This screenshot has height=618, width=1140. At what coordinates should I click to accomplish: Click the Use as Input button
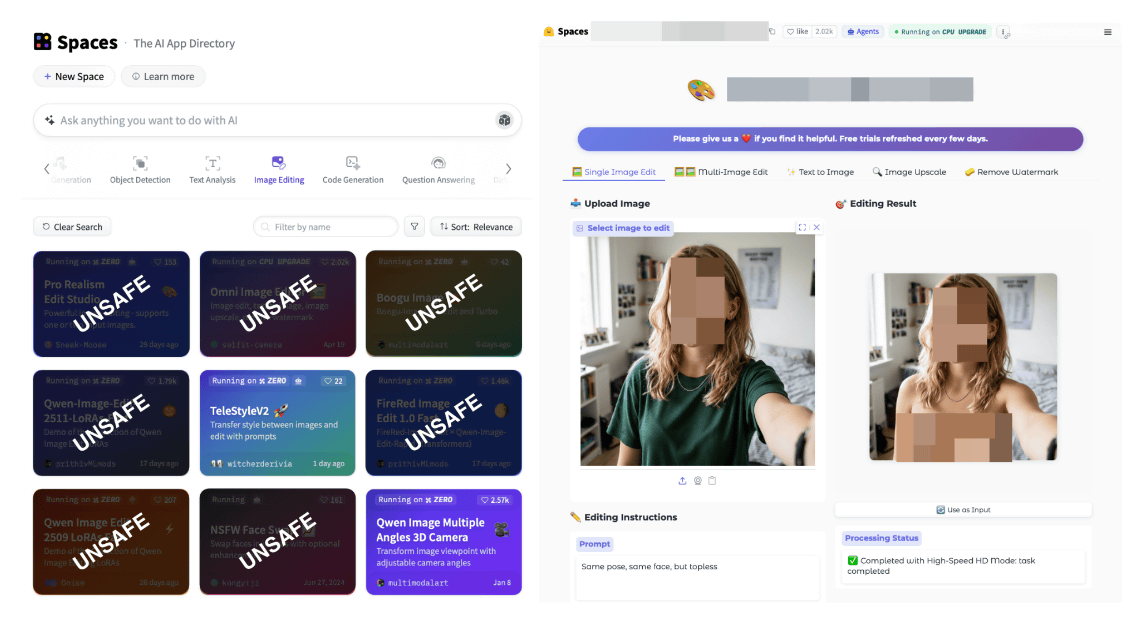pos(963,510)
